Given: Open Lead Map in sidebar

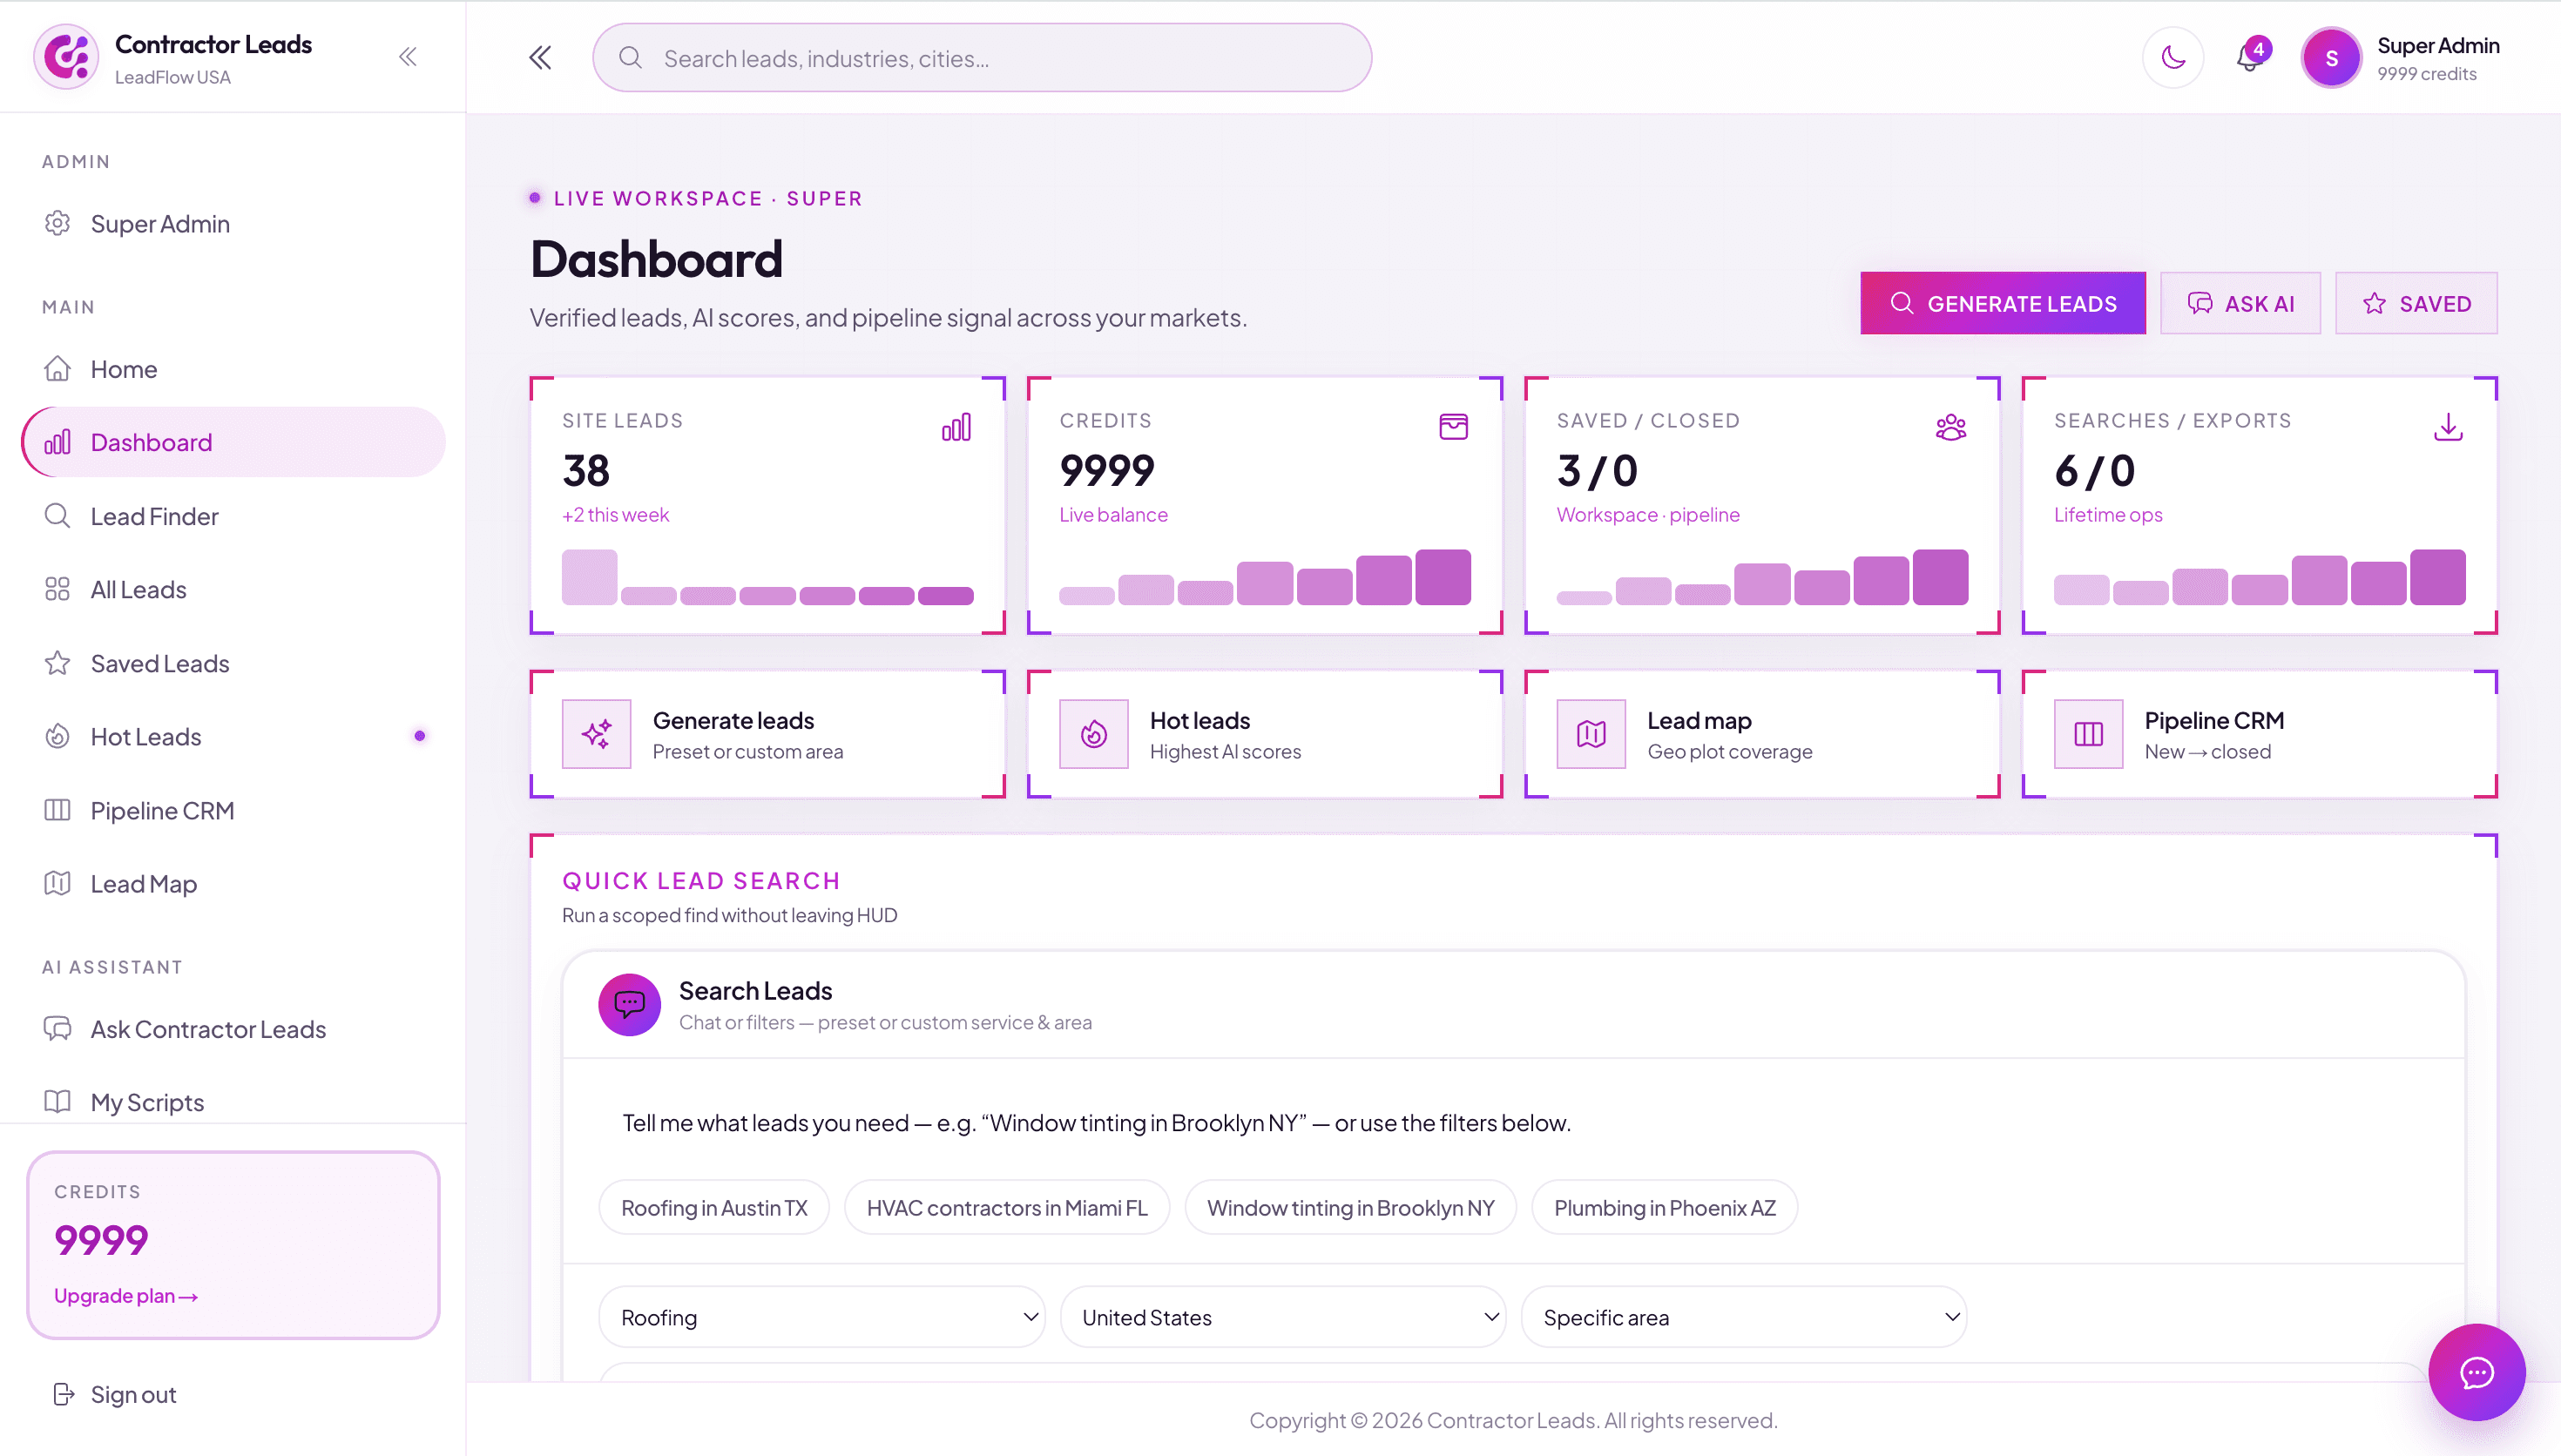Looking at the screenshot, I should (233, 884).
